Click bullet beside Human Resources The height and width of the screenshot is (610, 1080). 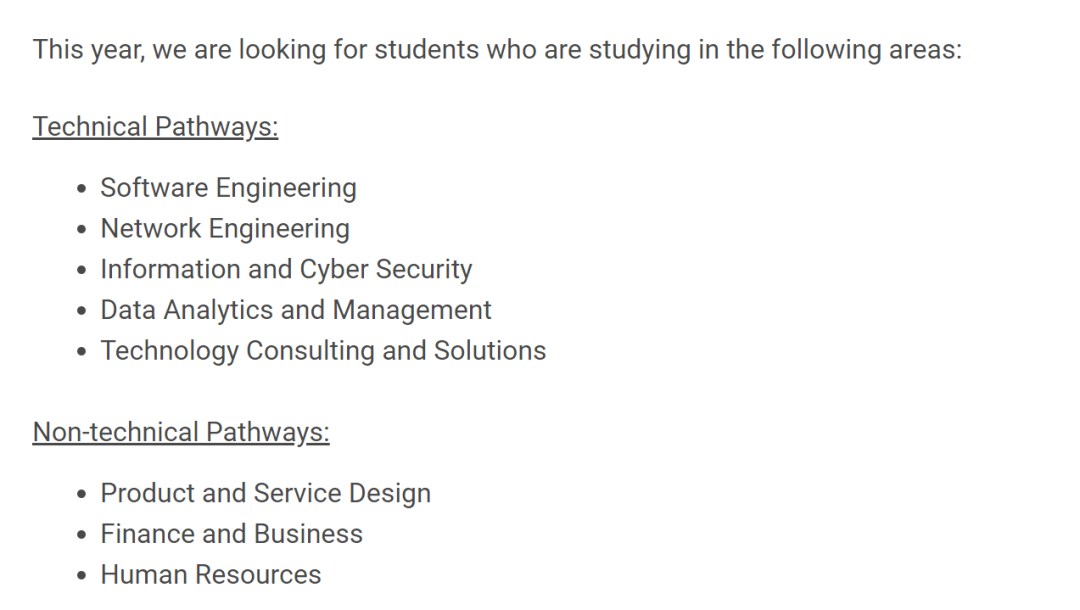(82, 576)
